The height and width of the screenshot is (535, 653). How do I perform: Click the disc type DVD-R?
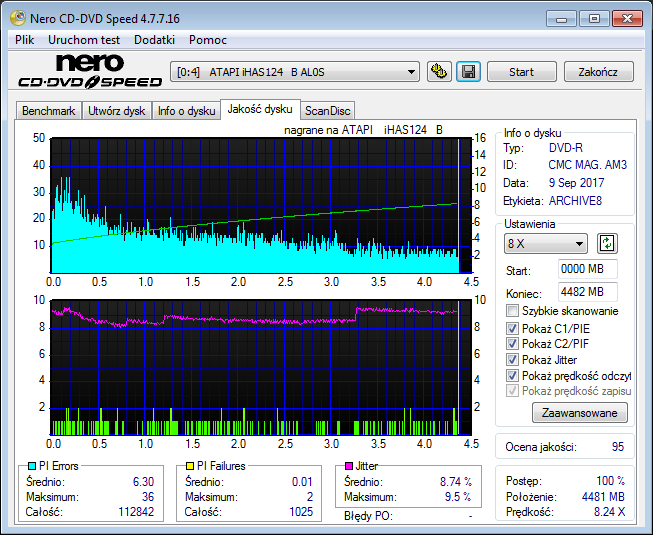coord(566,148)
